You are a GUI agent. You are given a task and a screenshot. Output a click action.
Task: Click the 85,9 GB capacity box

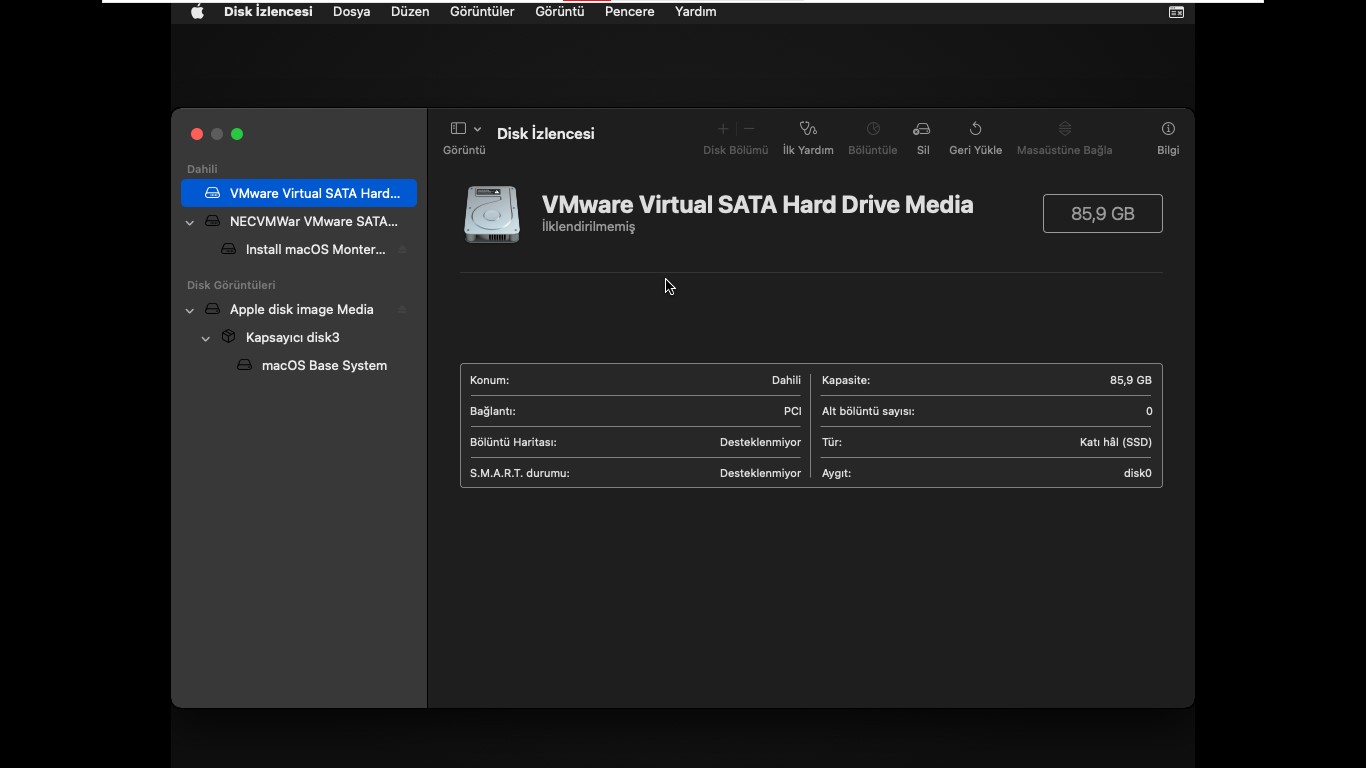(x=1102, y=213)
